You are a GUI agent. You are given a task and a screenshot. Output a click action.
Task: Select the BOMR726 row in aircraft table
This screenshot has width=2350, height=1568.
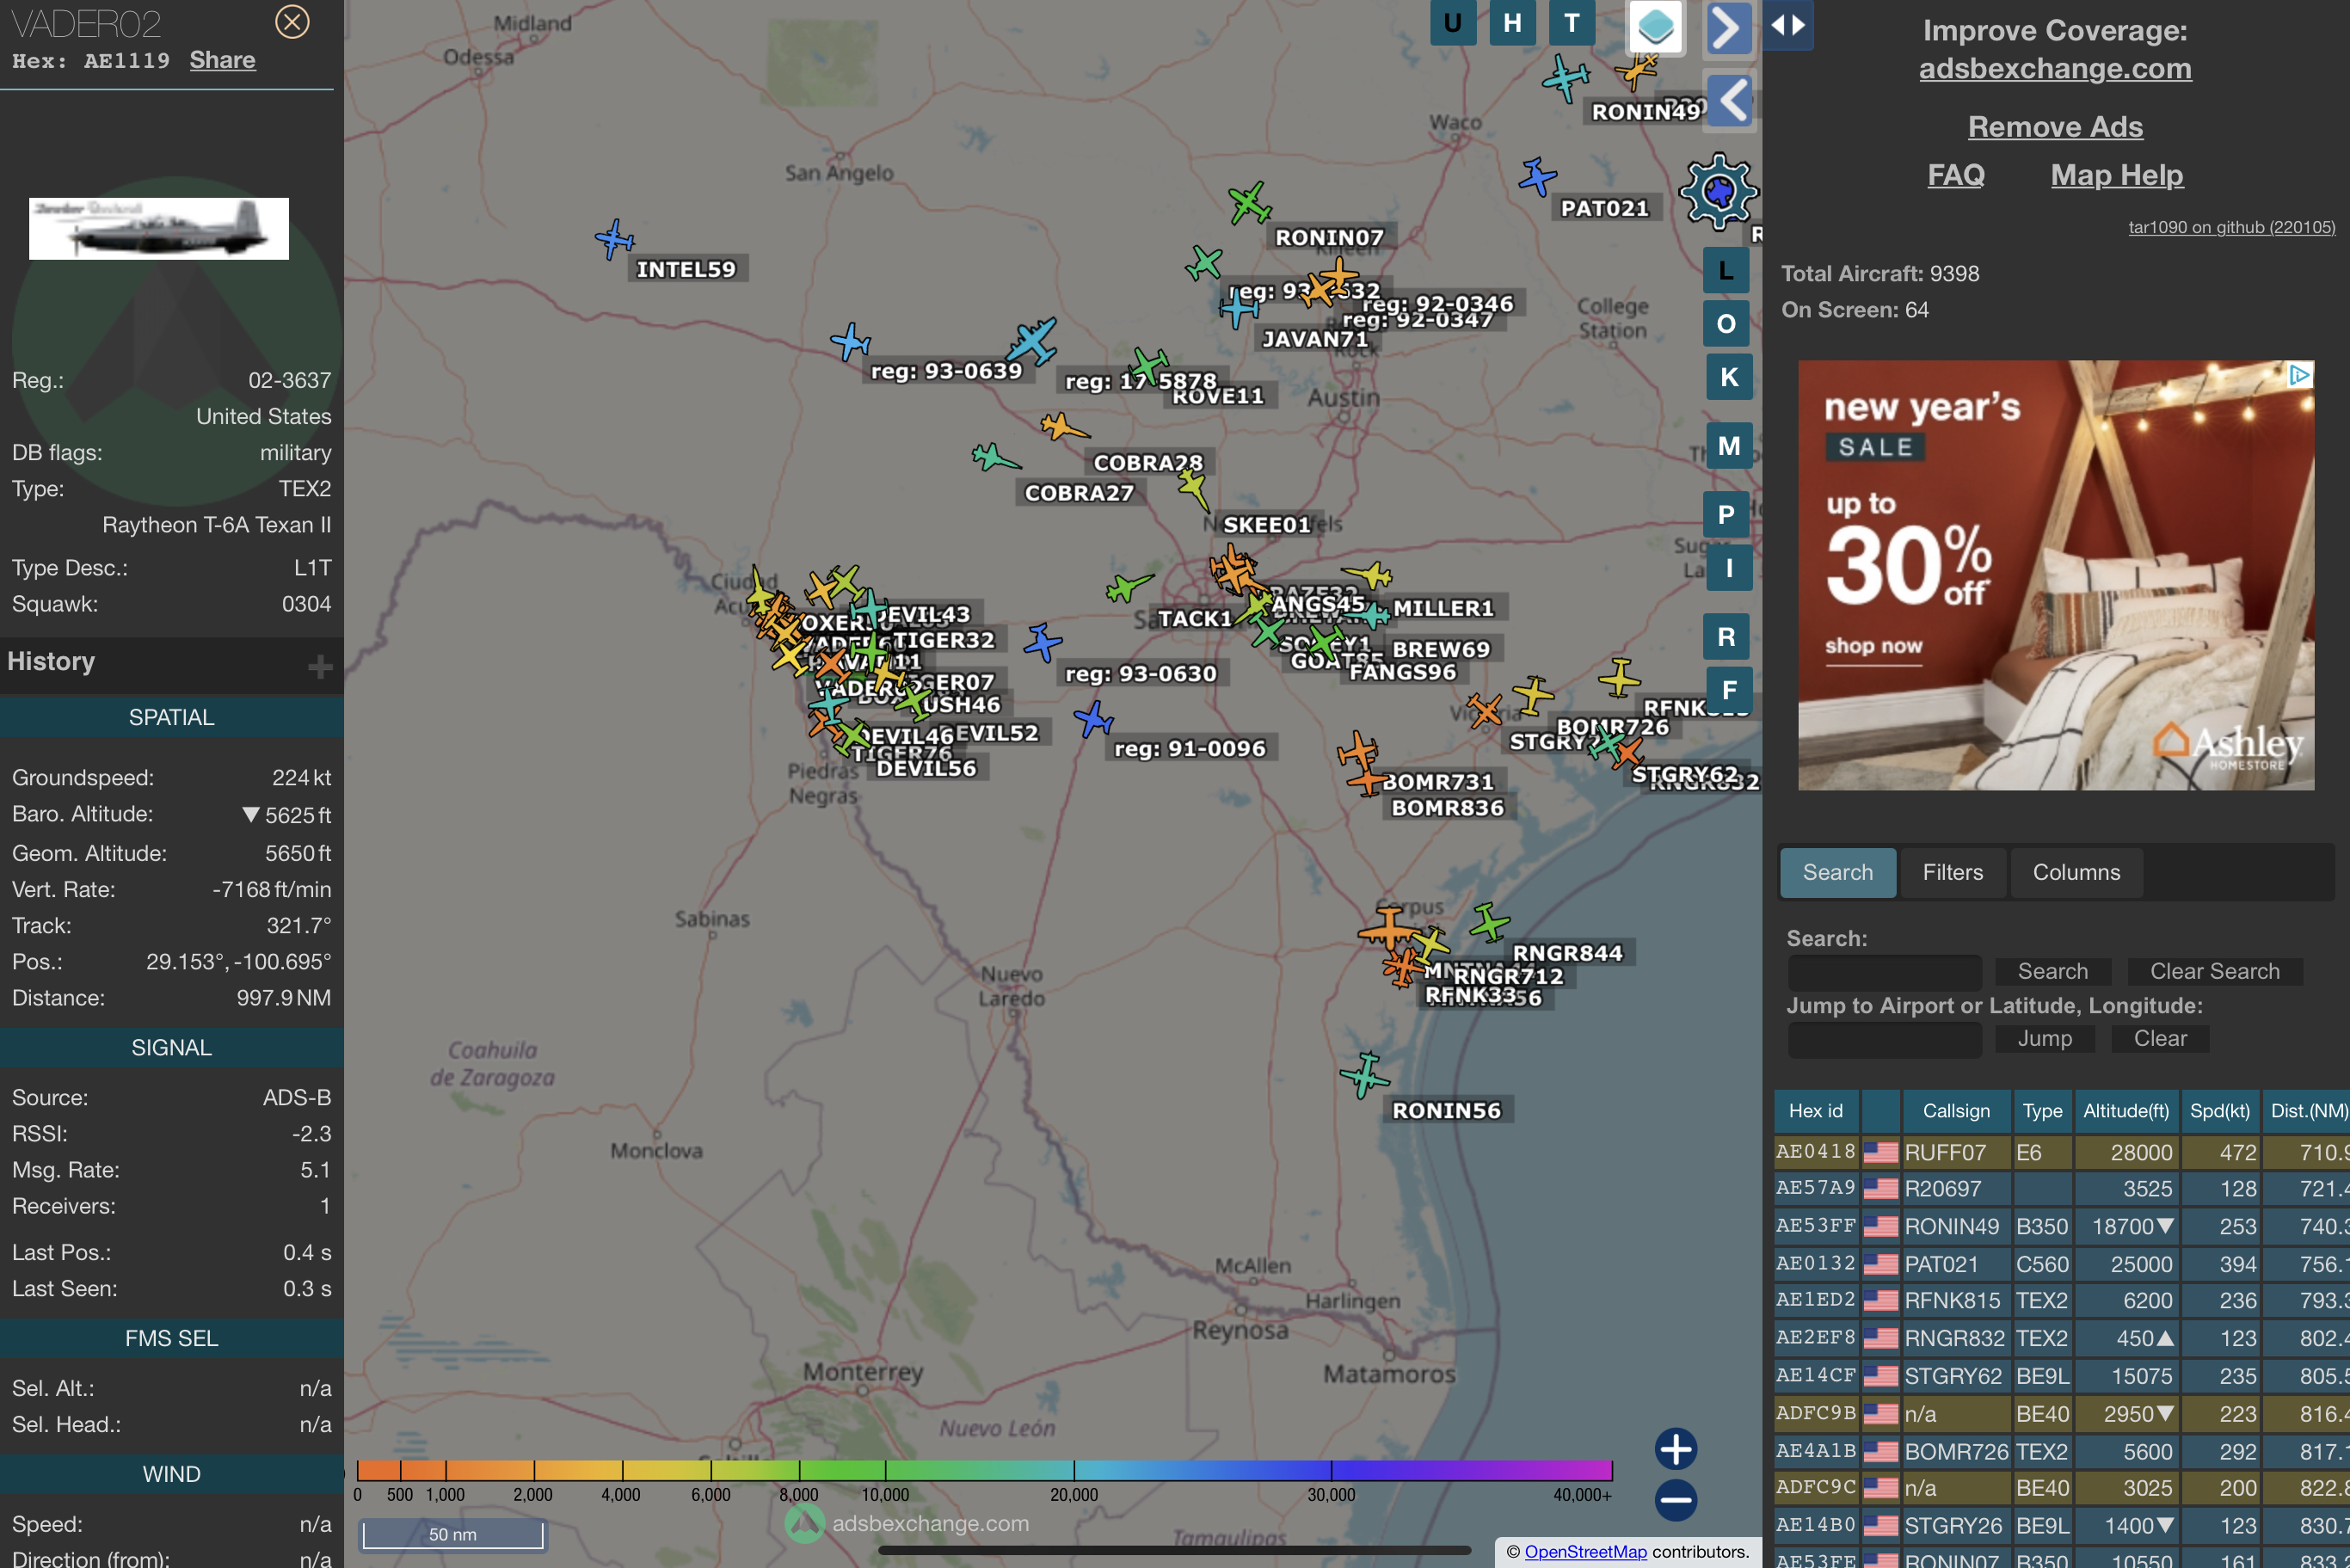click(2062, 1451)
